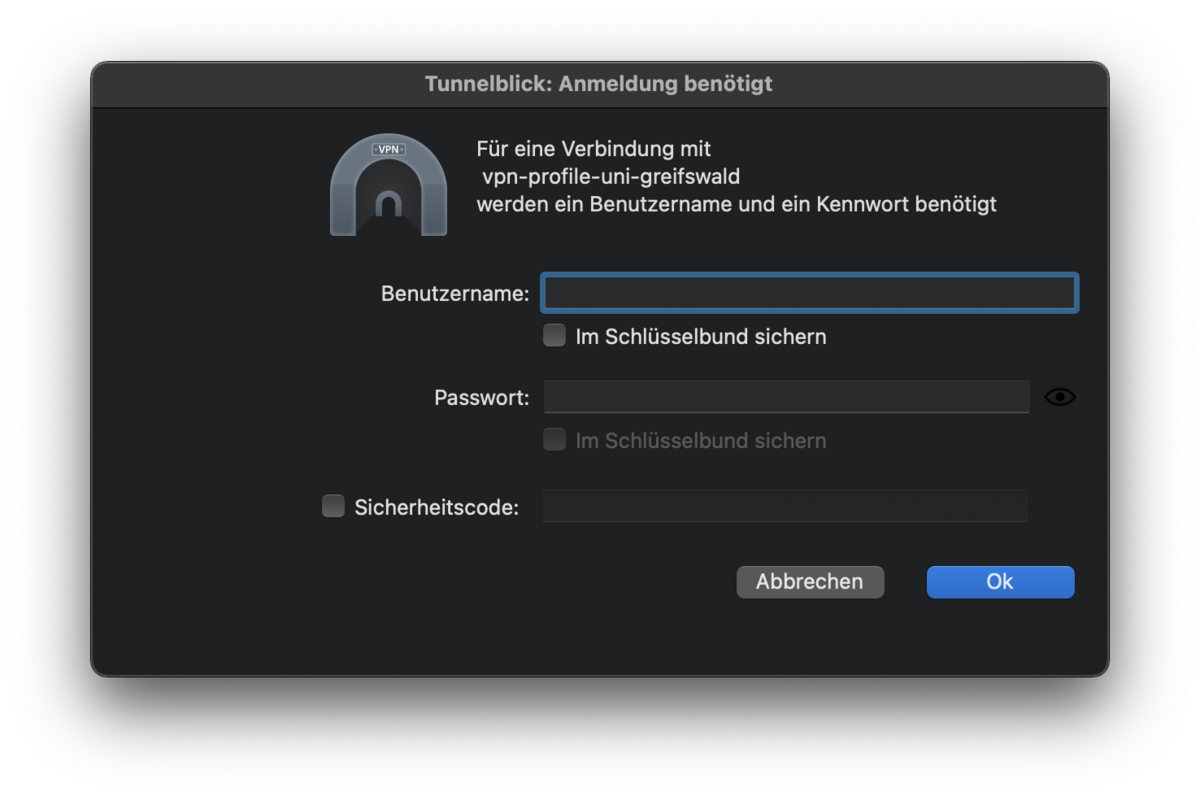Click the "Kennwort benötigt" message line

click(x=736, y=205)
